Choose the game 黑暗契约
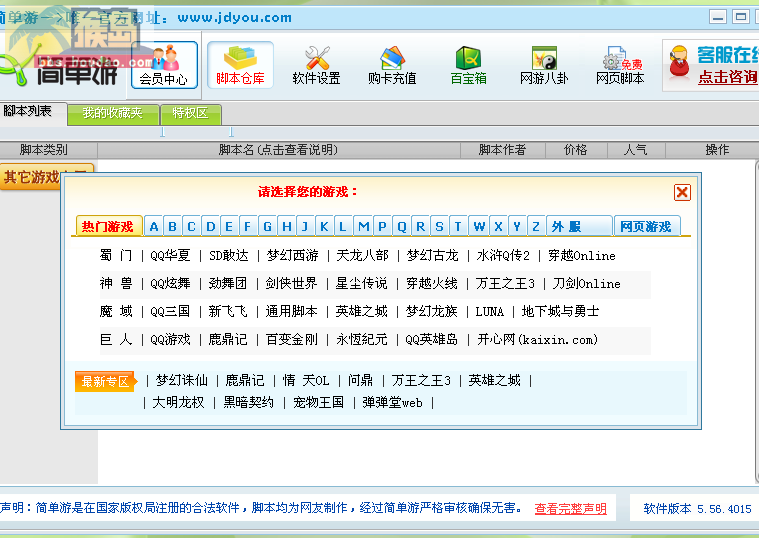Screen dimensions: 759x538 point(248,402)
